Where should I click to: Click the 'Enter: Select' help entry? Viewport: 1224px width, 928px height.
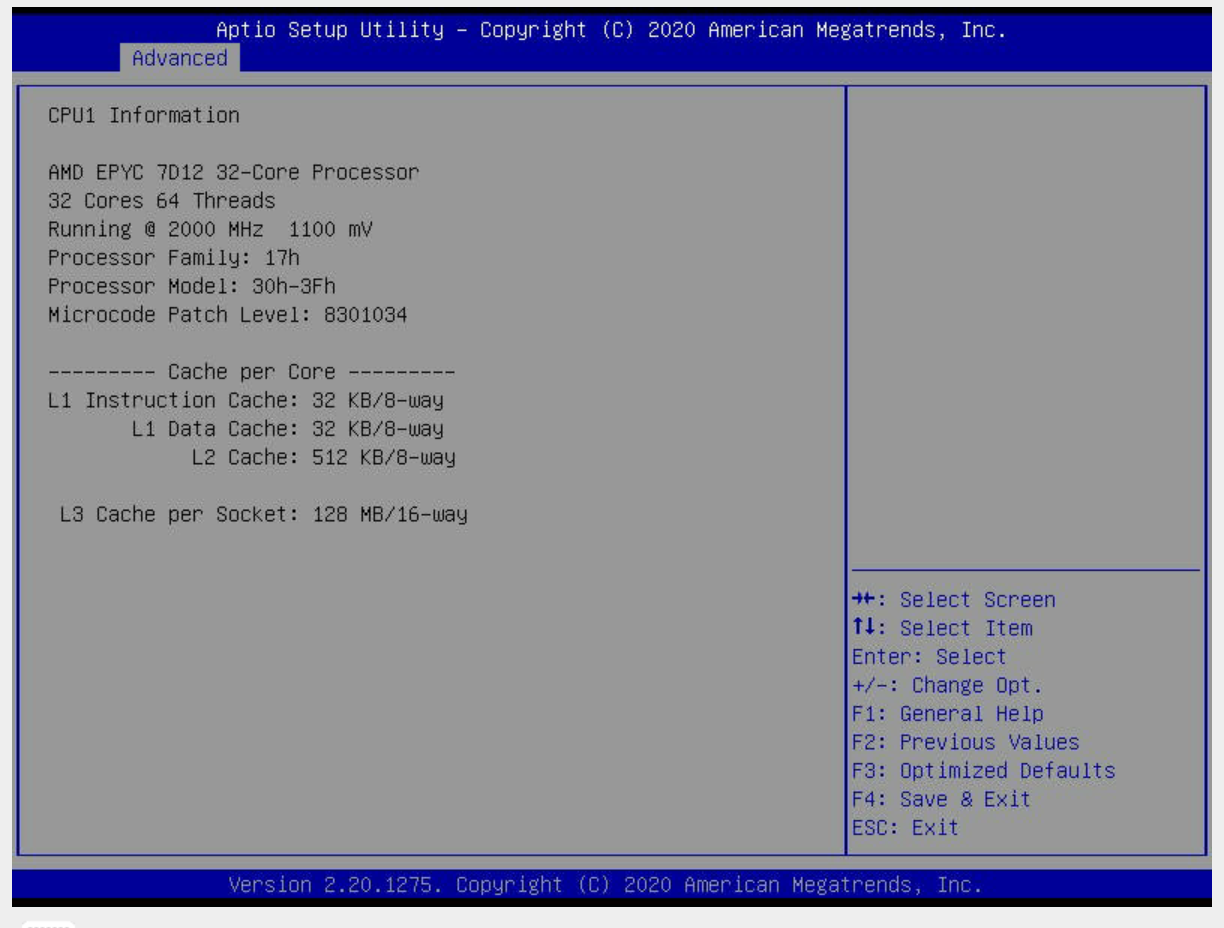(x=929, y=657)
